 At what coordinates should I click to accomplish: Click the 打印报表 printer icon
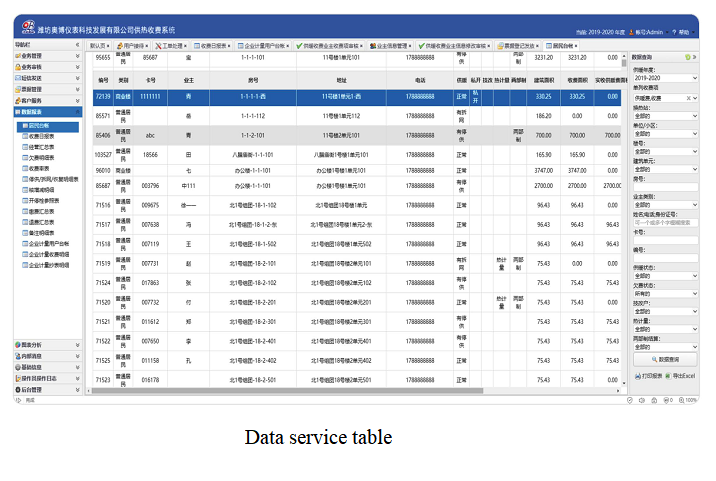coord(637,376)
